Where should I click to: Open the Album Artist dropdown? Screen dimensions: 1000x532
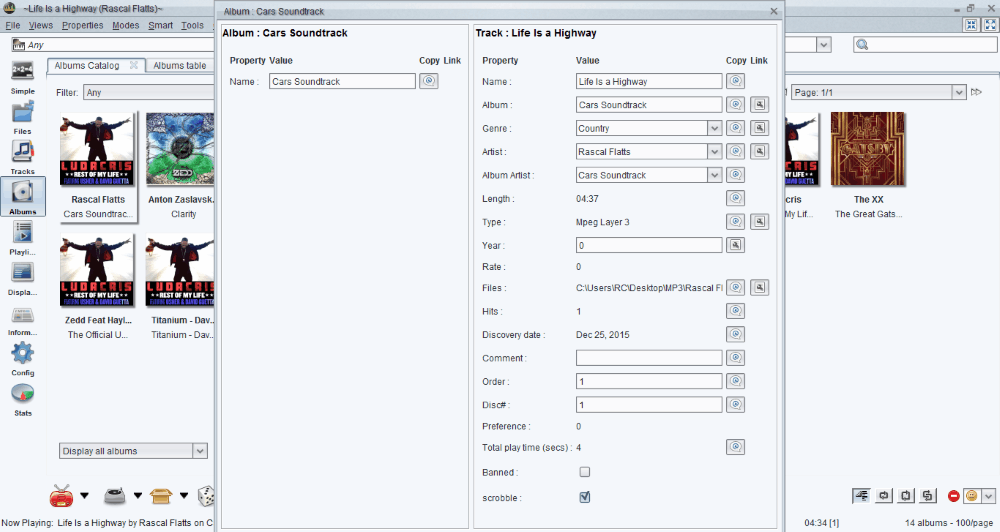pos(714,175)
